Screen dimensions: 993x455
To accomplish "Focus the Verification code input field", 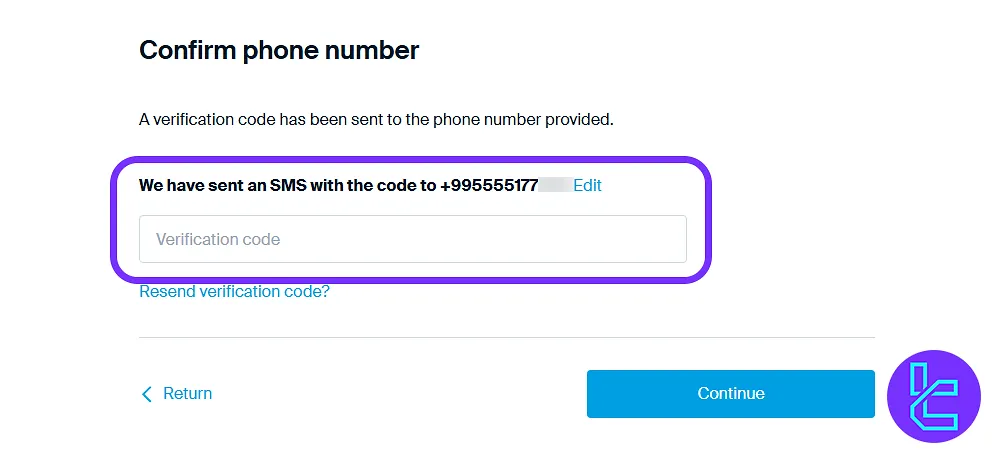I will 412,239.
